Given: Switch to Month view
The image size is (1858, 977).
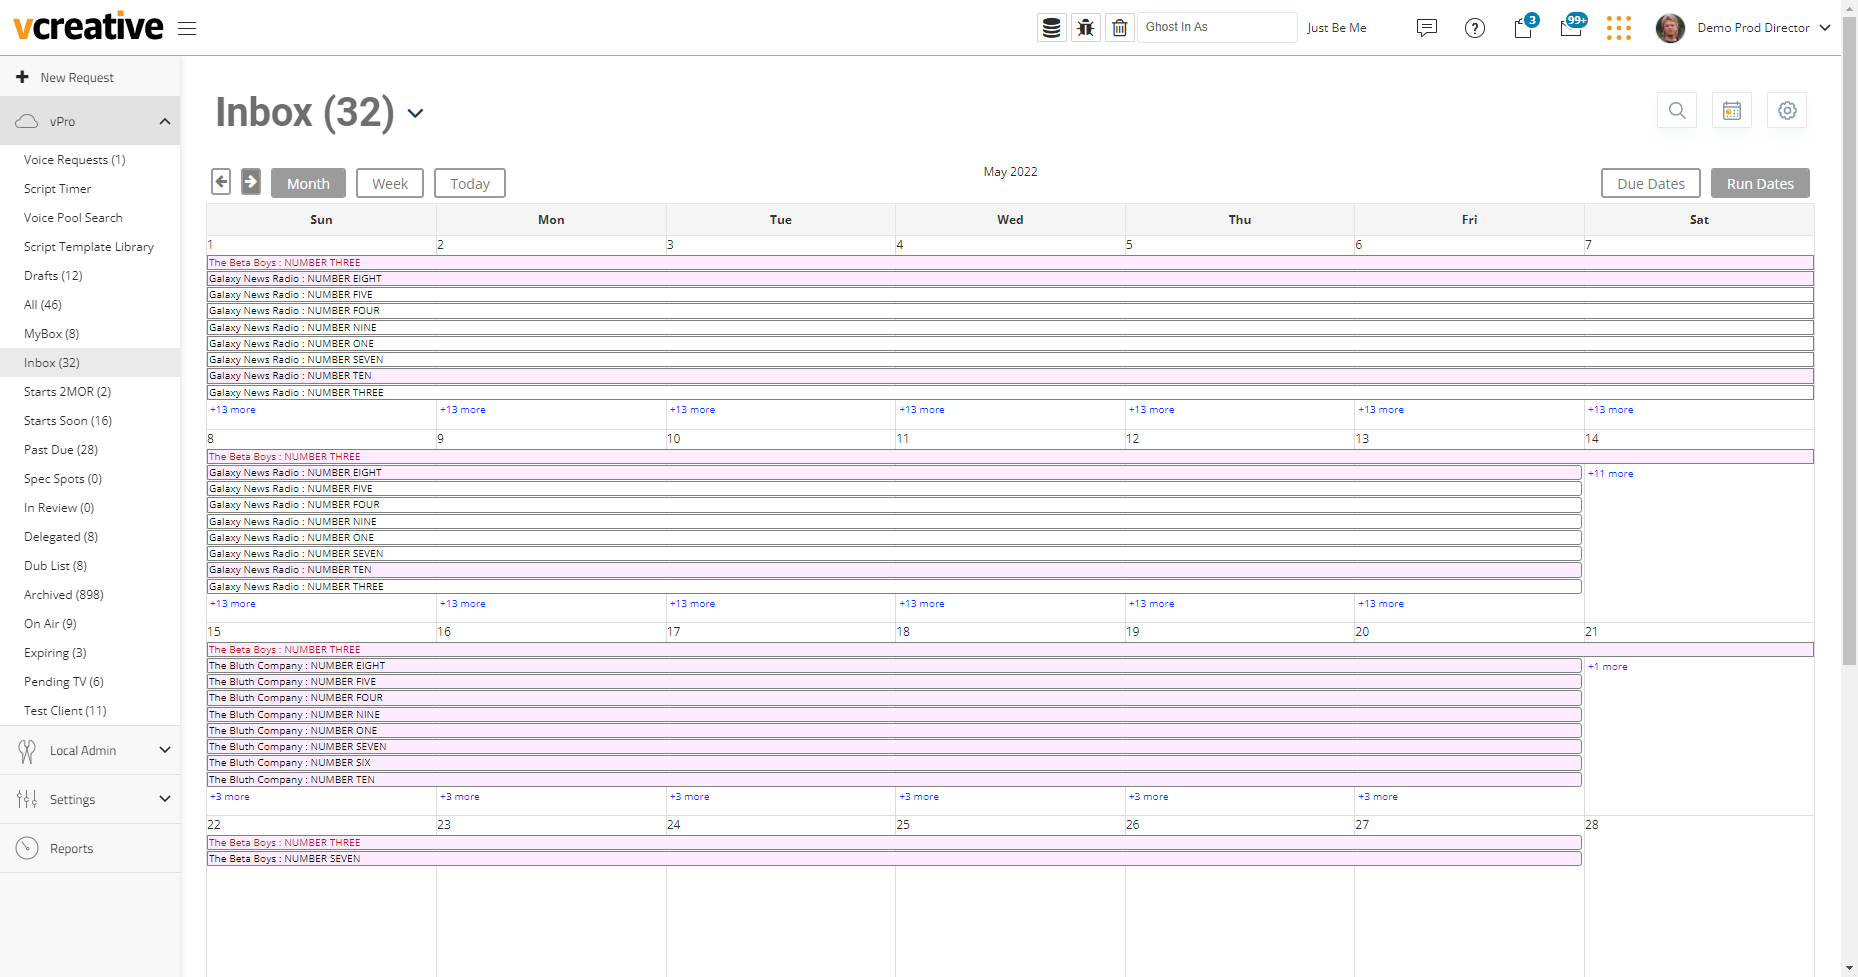Looking at the screenshot, I should [x=308, y=183].
